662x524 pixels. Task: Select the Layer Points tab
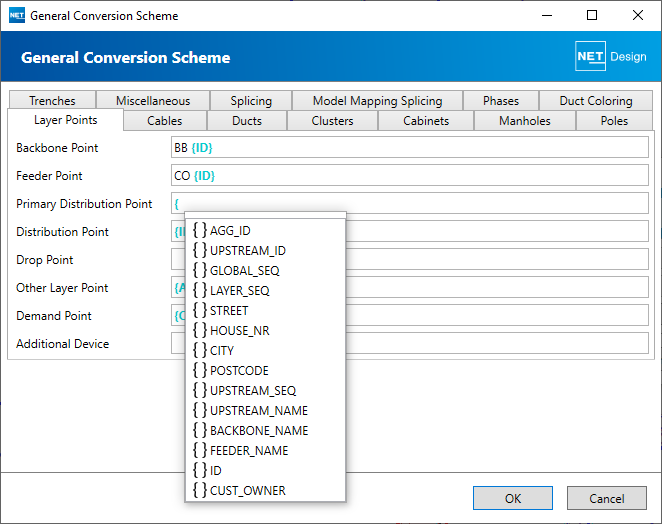(65, 120)
